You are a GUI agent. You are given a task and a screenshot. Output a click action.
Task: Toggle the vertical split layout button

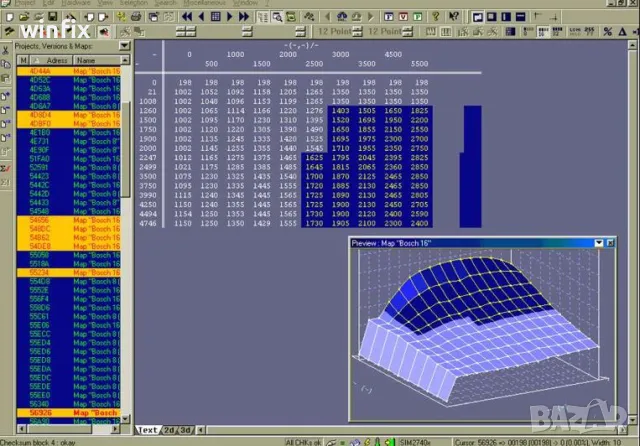pyautogui.click(x=506, y=17)
